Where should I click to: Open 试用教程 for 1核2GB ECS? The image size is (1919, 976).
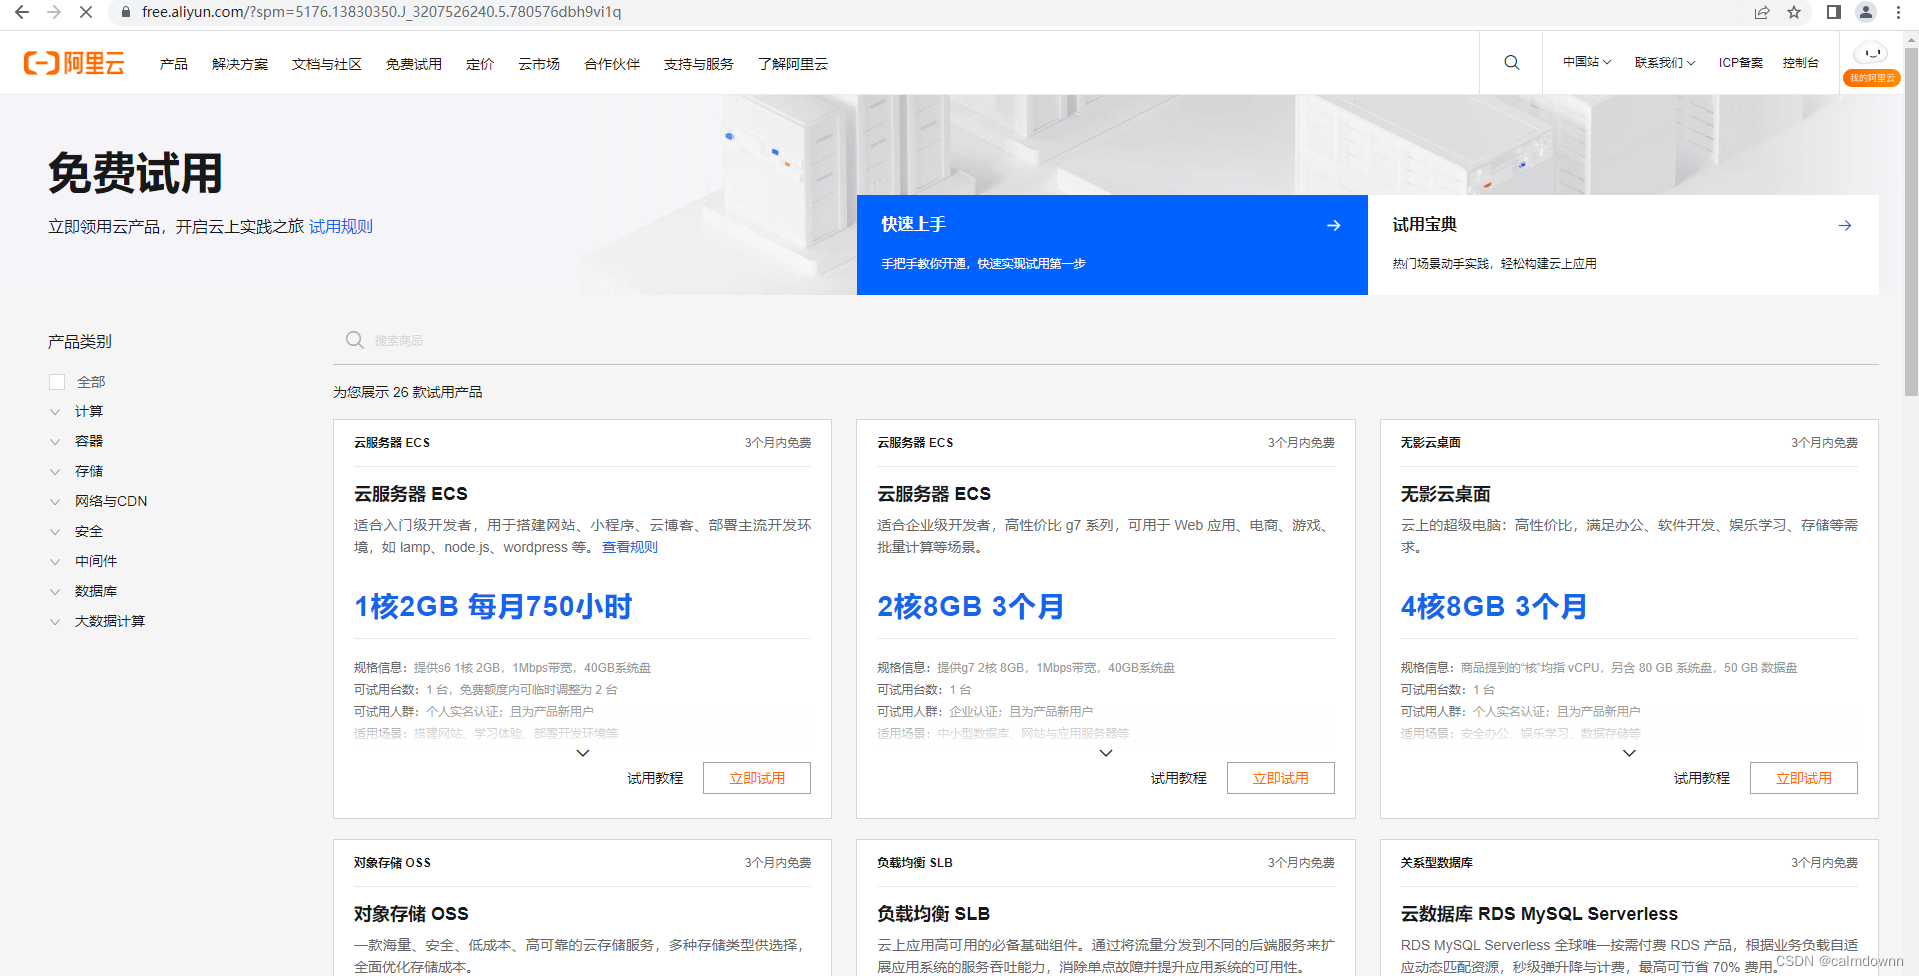[x=655, y=778]
